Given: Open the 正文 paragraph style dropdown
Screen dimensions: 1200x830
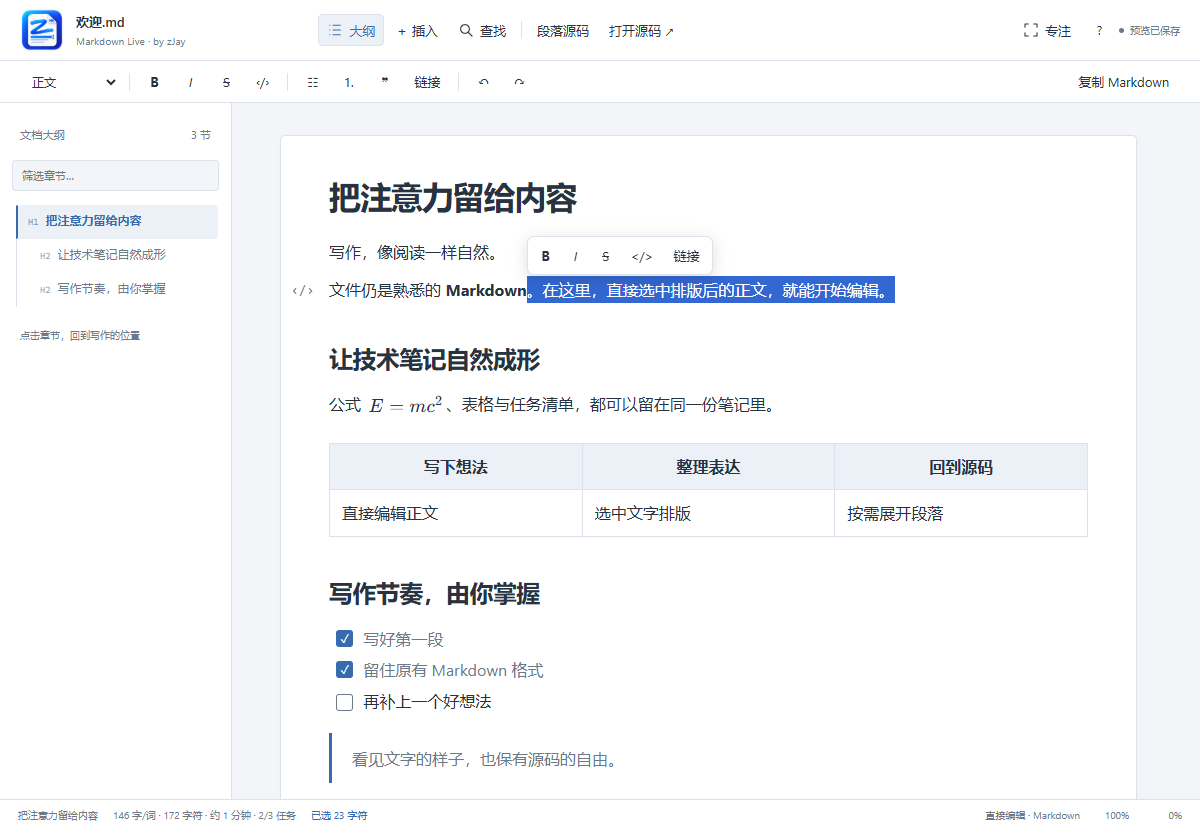Looking at the screenshot, I should [73, 82].
